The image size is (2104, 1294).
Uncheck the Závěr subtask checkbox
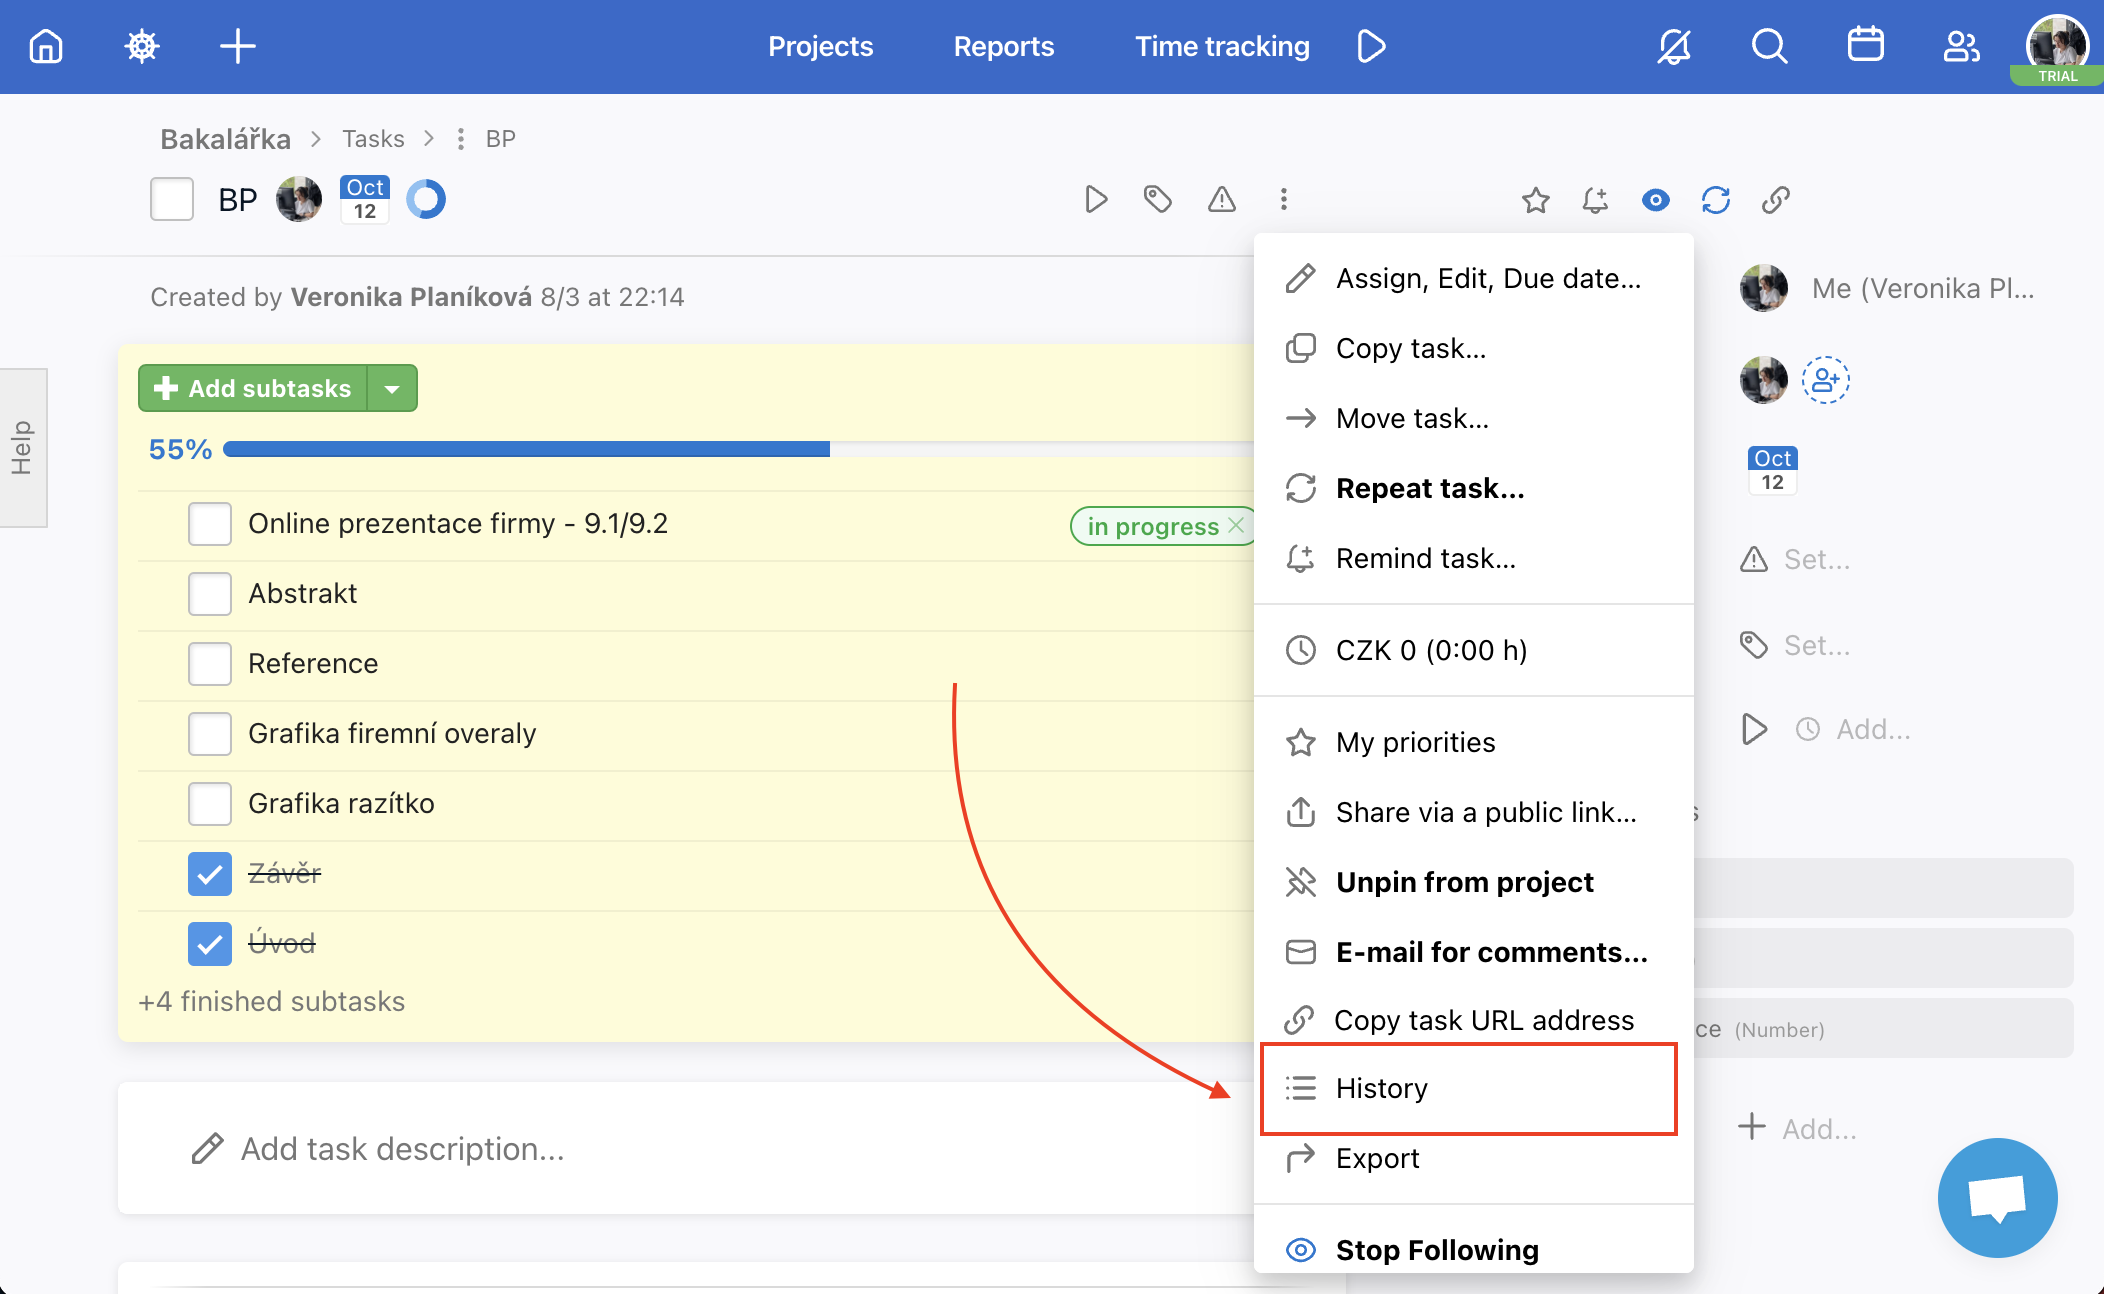pos(210,874)
